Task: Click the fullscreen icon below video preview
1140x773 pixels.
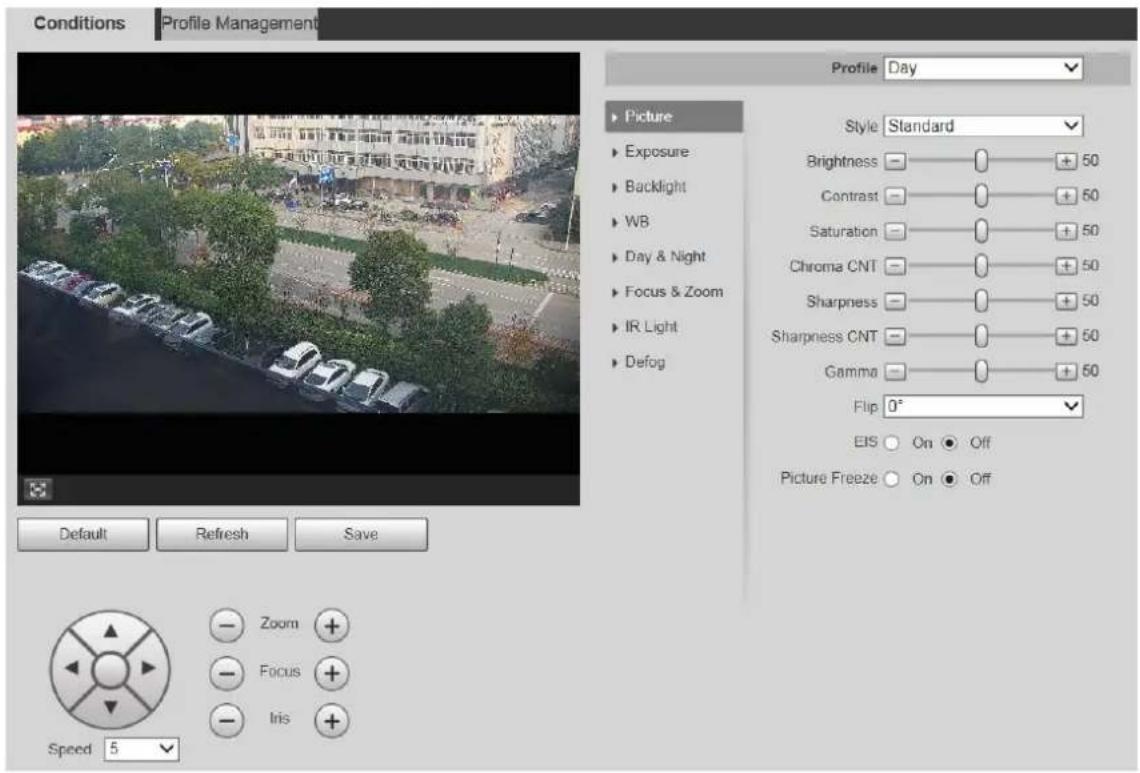Action: (37, 489)
